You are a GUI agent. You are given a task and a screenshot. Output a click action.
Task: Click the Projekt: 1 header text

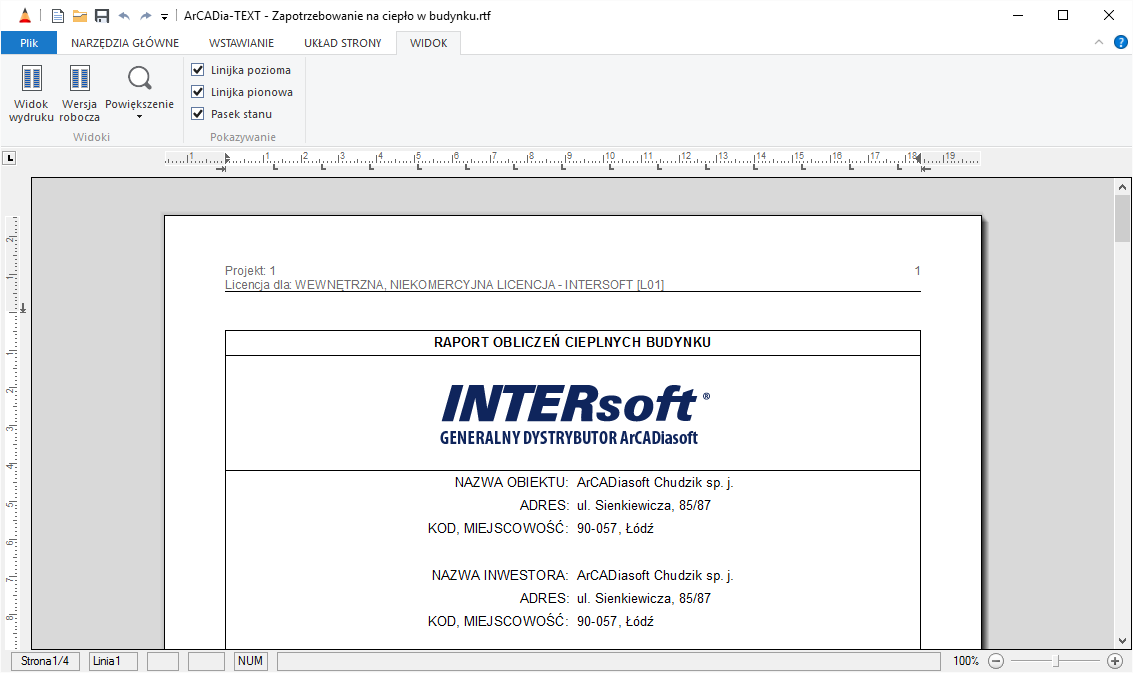coord(250,271)
